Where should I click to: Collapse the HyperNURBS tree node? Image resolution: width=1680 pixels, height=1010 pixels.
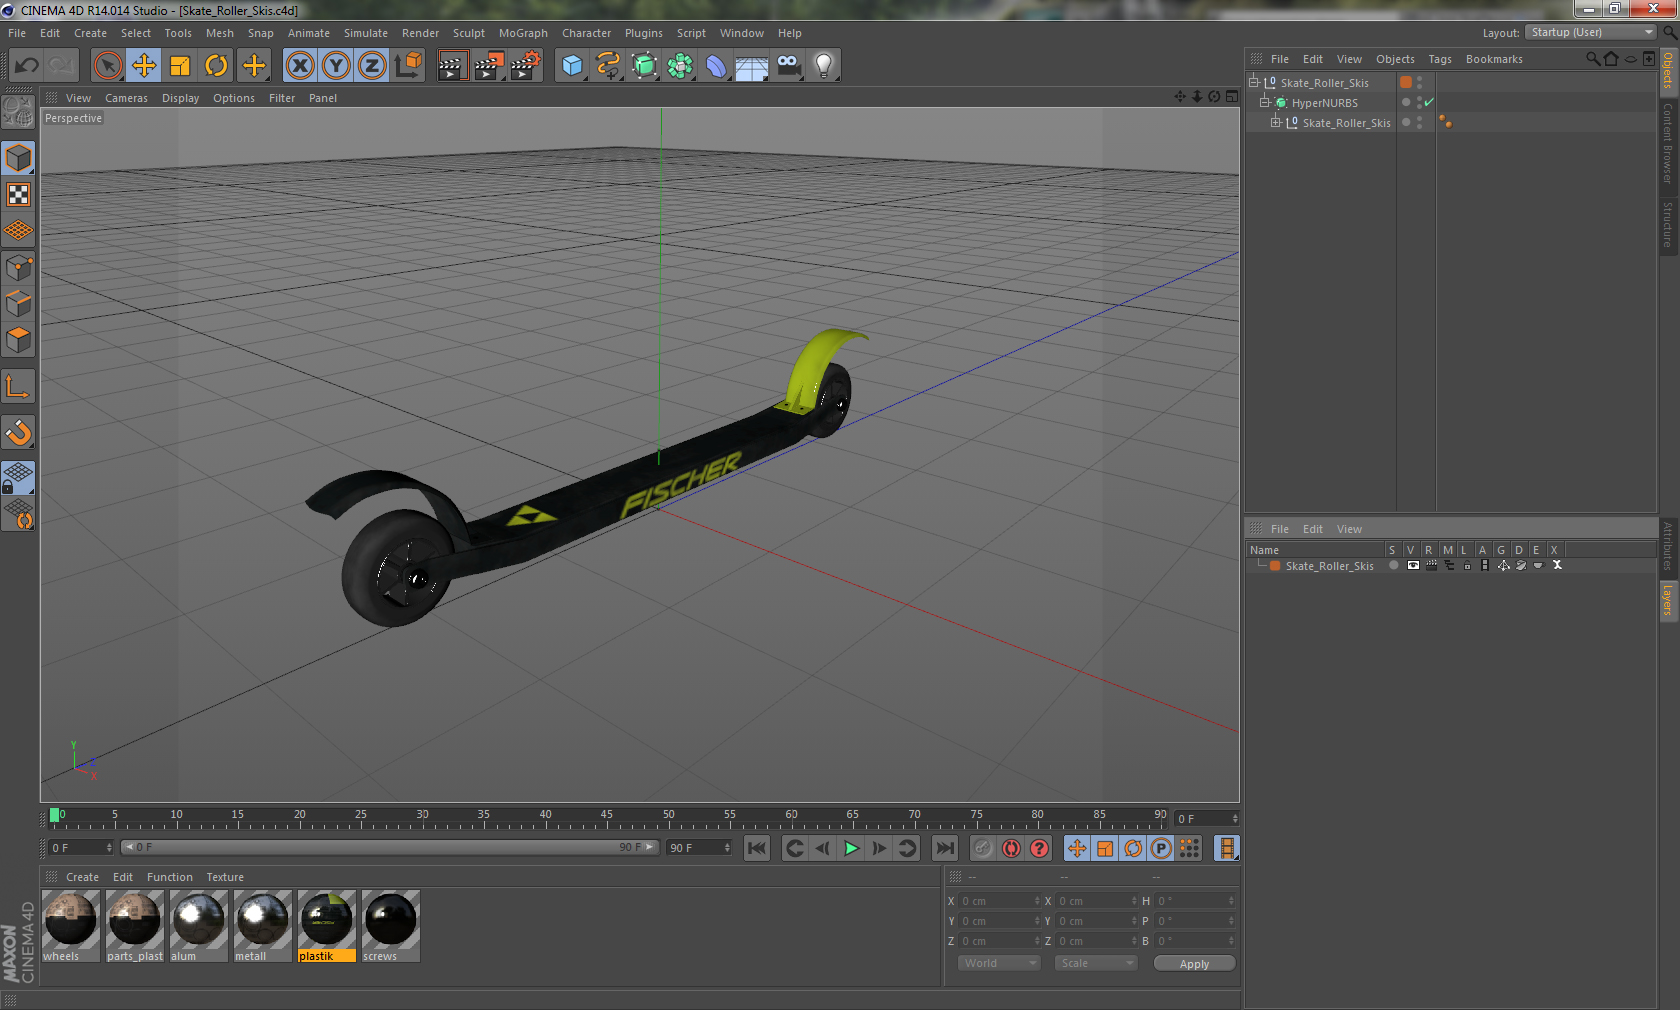coord(1264,102)
